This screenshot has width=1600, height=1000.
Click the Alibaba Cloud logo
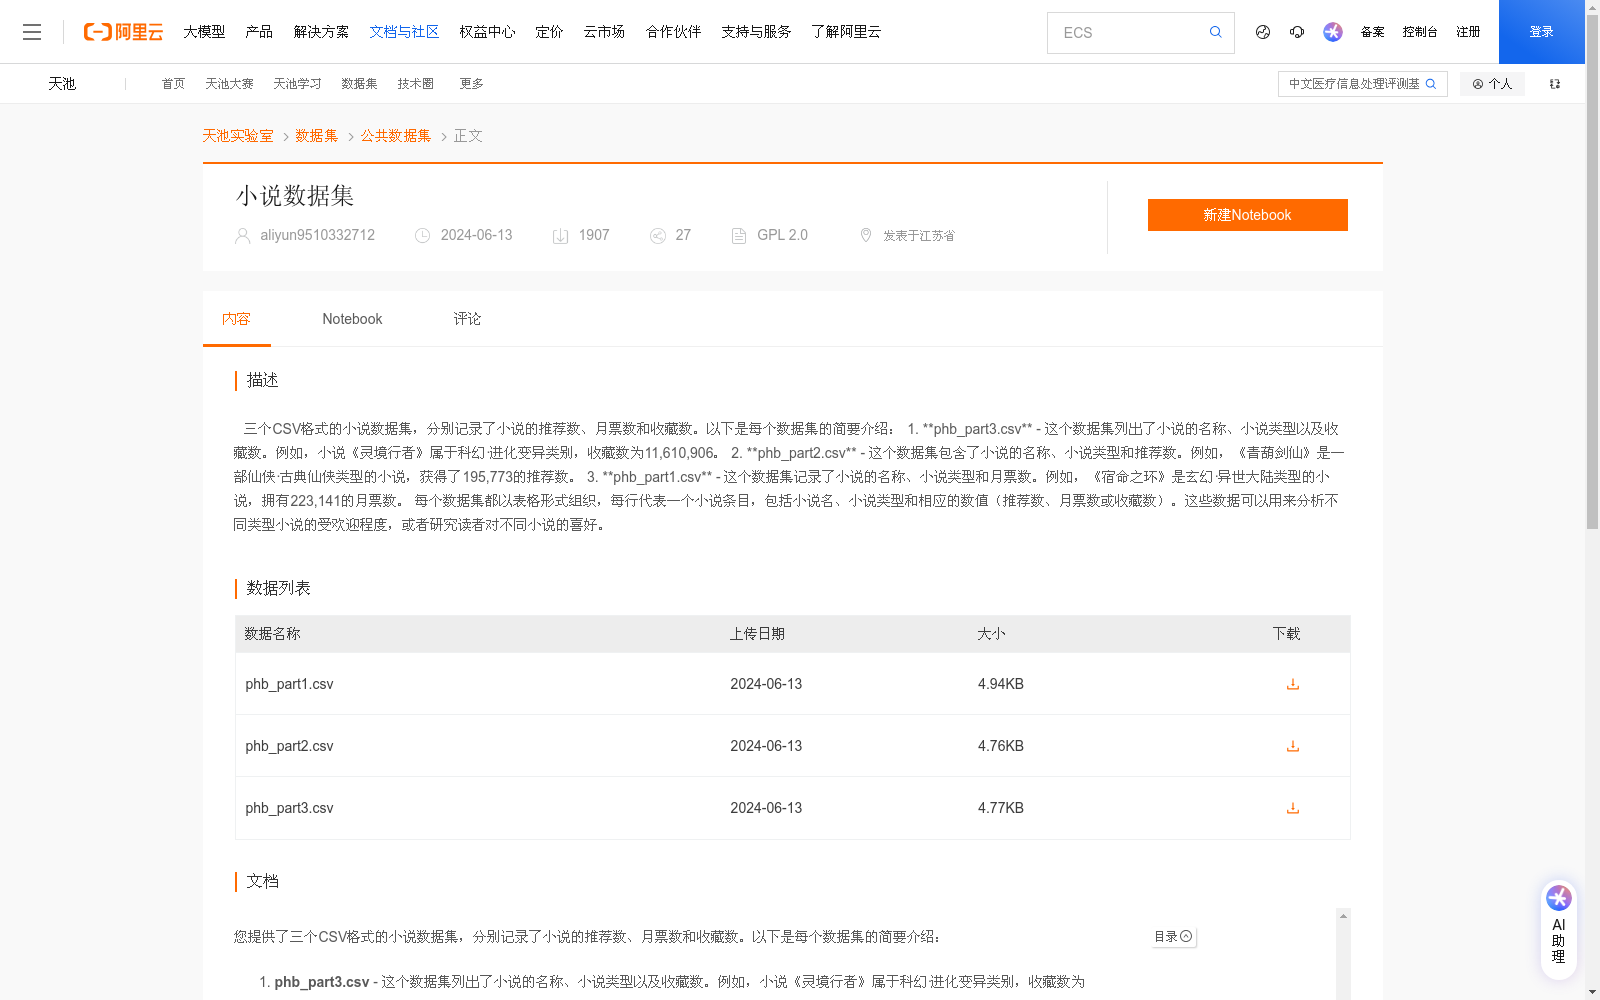(122, 31)
